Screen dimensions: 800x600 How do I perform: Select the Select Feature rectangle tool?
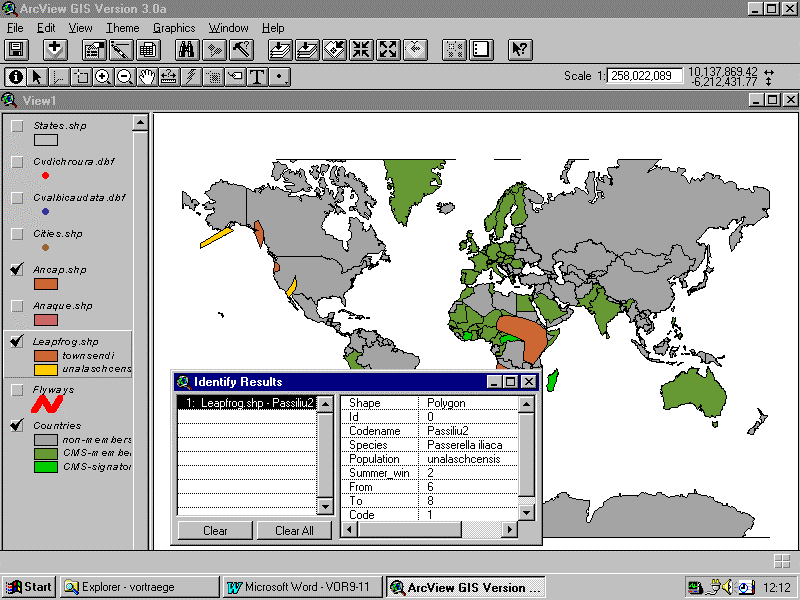(81, 77)
